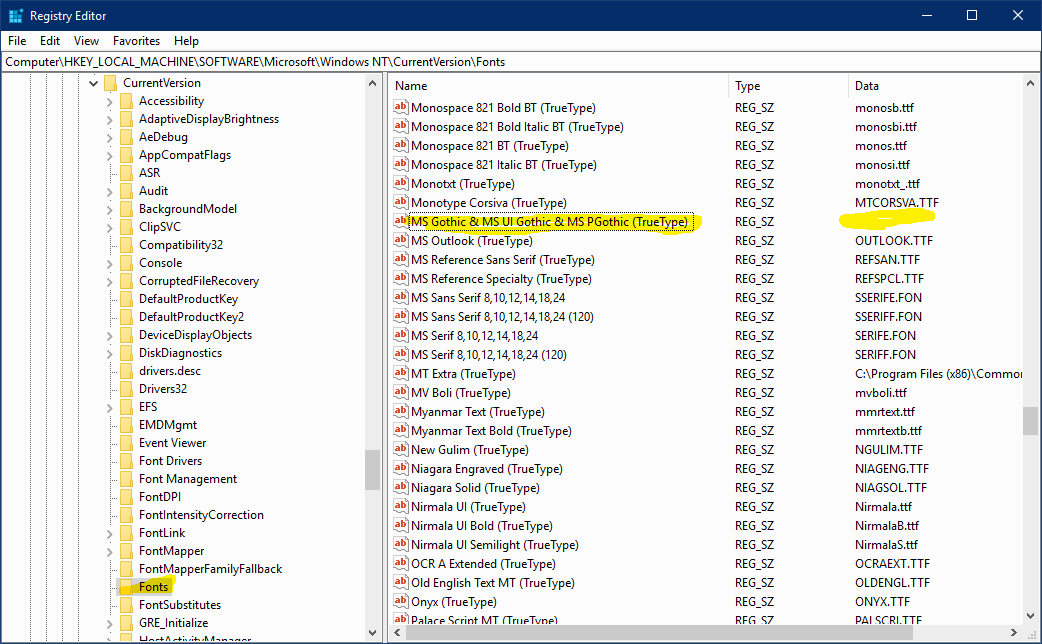Click the string icon beside MT Extra (TrueType)
Image resolution: width=1042 pixels, height=644 pixels.
[400, 373]
